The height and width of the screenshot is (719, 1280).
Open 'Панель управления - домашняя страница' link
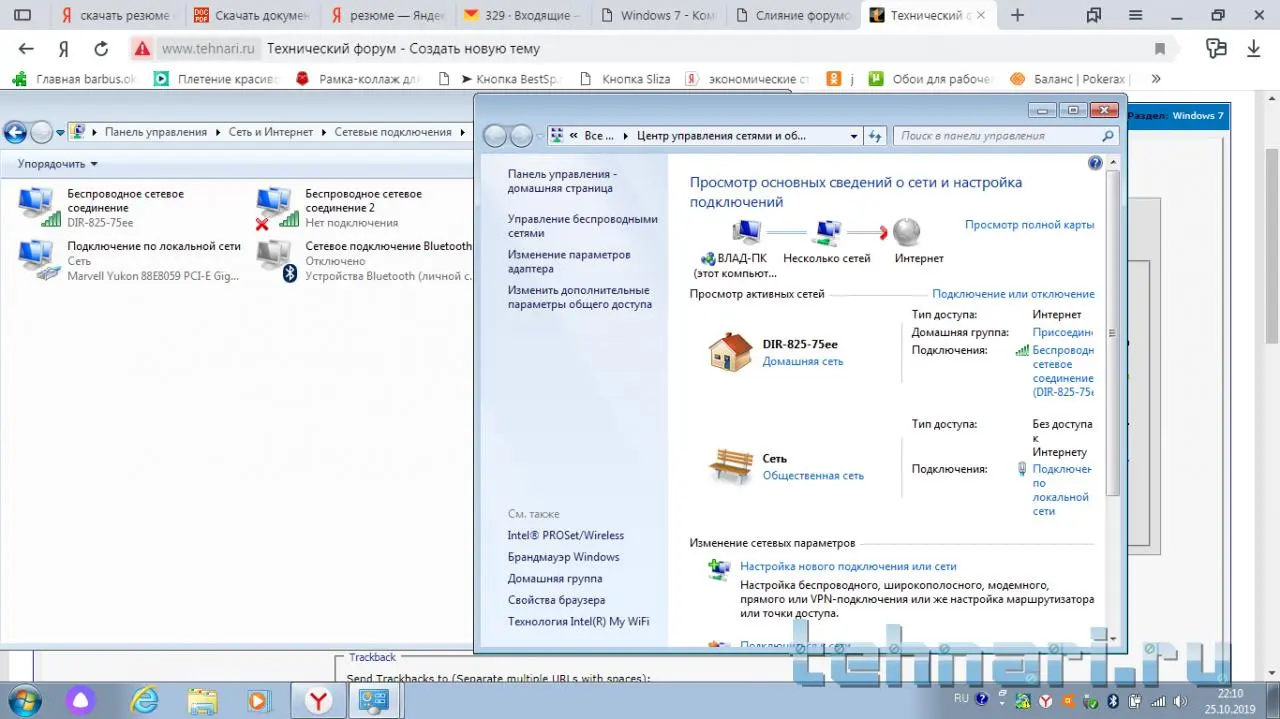point(562,181)
